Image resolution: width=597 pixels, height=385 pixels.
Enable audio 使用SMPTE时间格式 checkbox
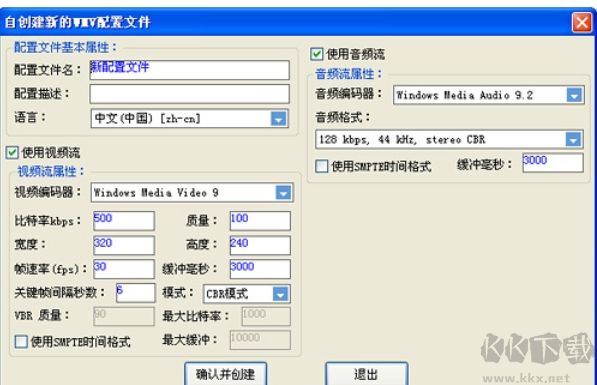322,166
